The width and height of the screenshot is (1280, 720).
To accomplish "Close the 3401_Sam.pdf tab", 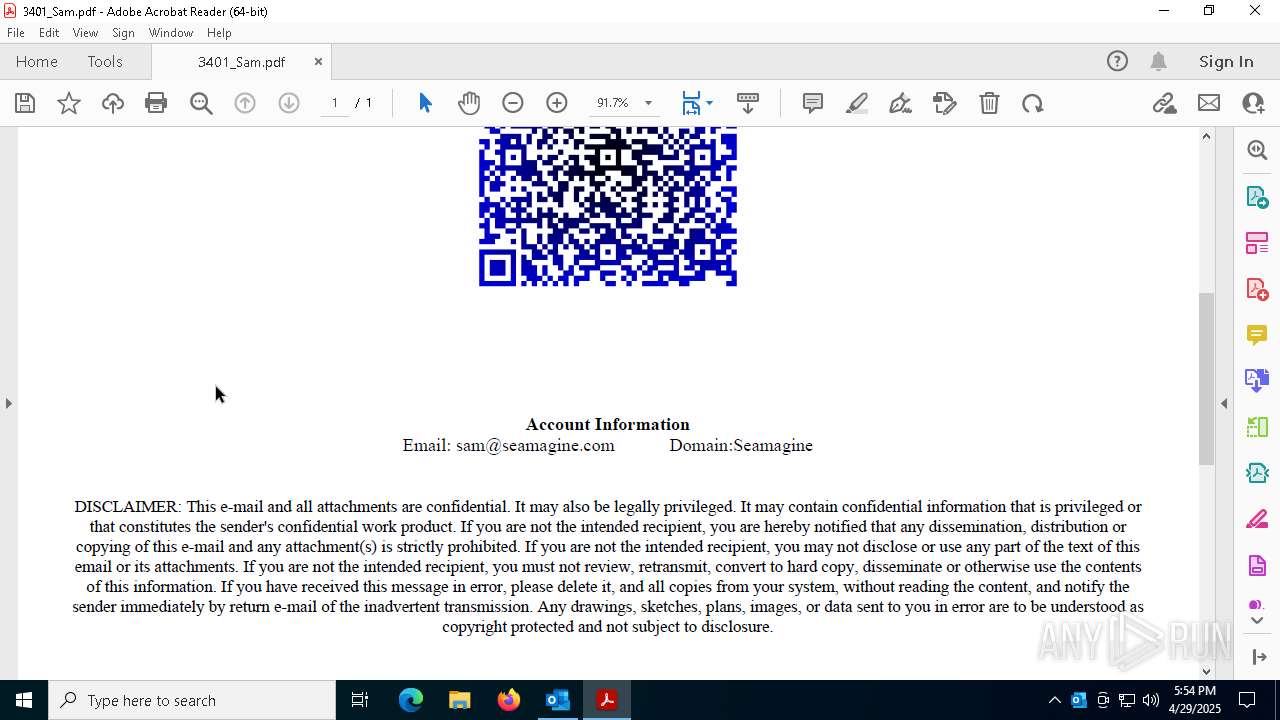I will (318, 62).
